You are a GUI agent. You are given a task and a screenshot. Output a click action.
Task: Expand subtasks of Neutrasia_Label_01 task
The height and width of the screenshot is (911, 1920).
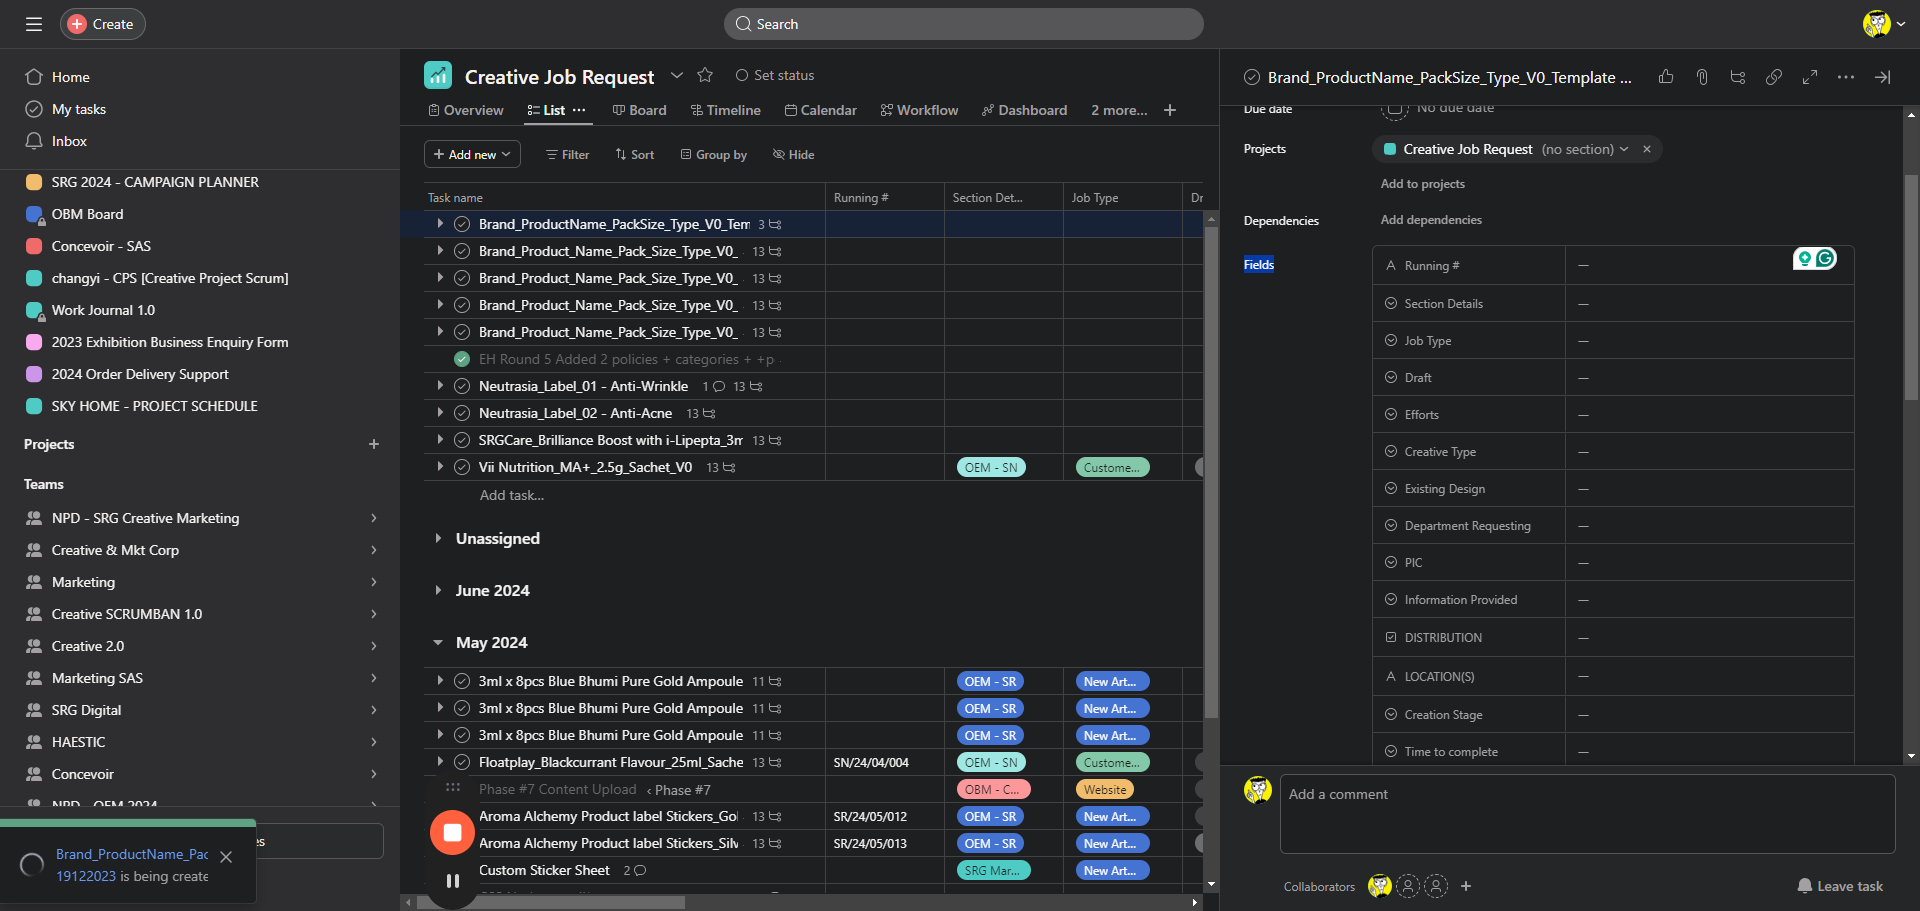[x=440, y=385]
